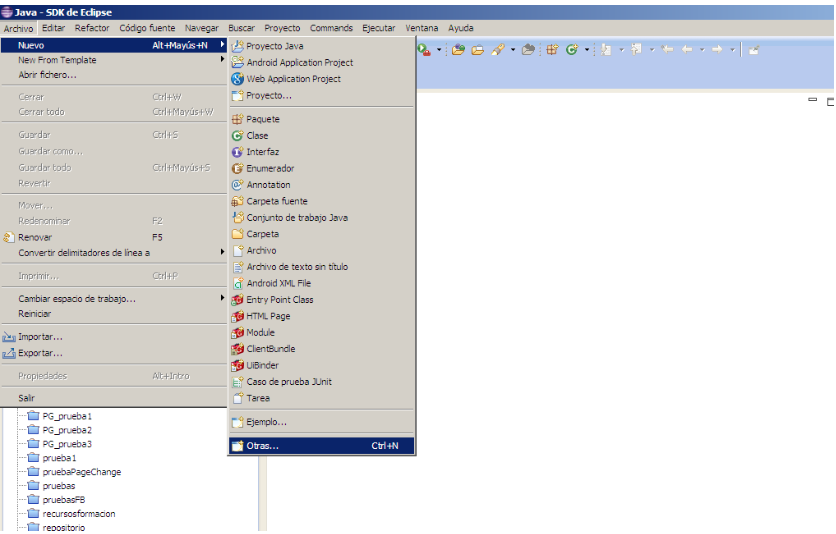Screen dimensions: 836x534
Task: Open dropdown beside Next Annotation icon
Action: coord(621,50)
